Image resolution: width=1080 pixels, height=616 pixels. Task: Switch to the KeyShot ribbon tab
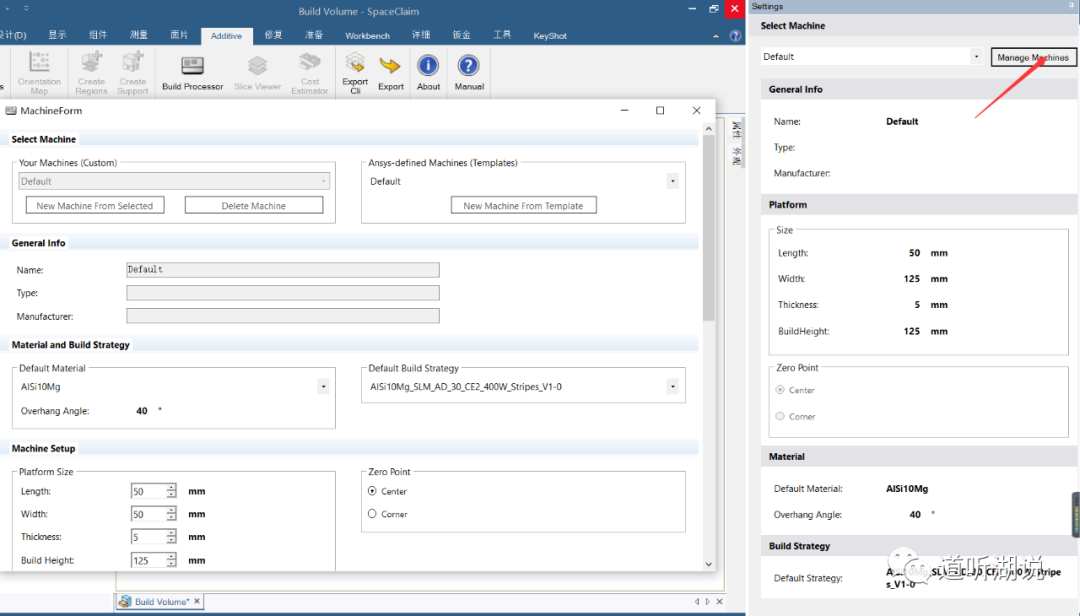click(x=550, y=36)
